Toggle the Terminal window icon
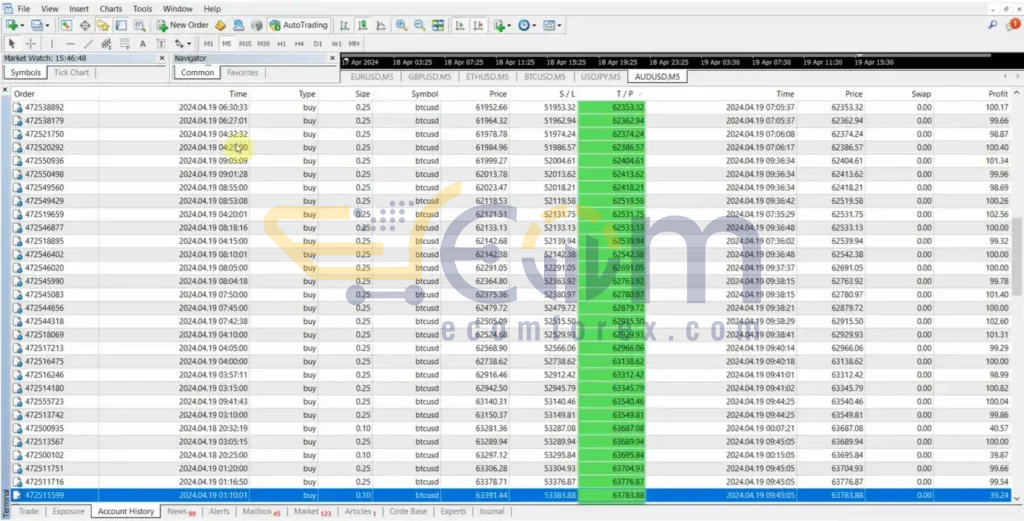 pyautogui.click(x=121, y=25)
